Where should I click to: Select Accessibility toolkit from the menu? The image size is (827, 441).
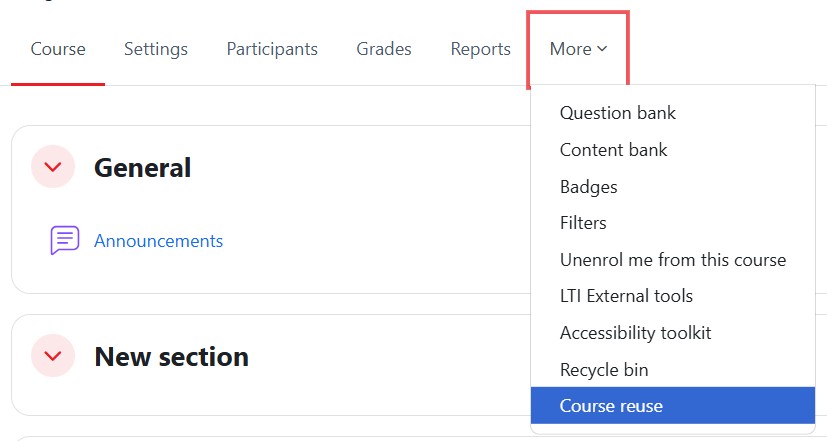pyautogui.click(x=635, y=333)
